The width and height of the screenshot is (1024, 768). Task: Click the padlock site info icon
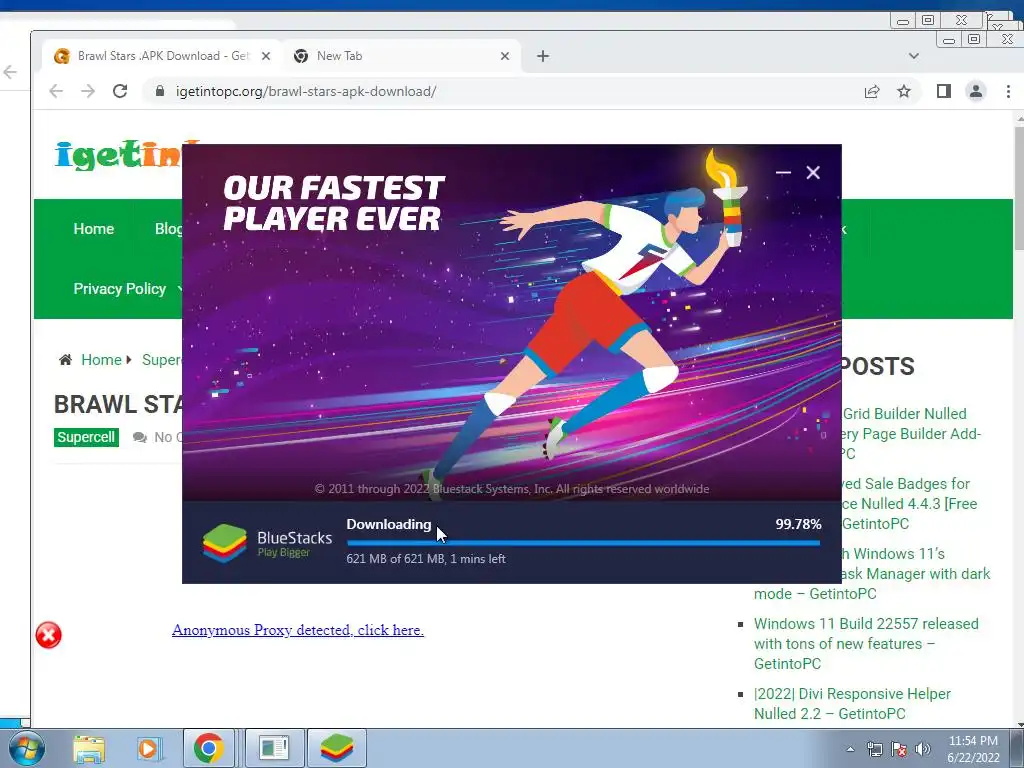click(160, 91)
